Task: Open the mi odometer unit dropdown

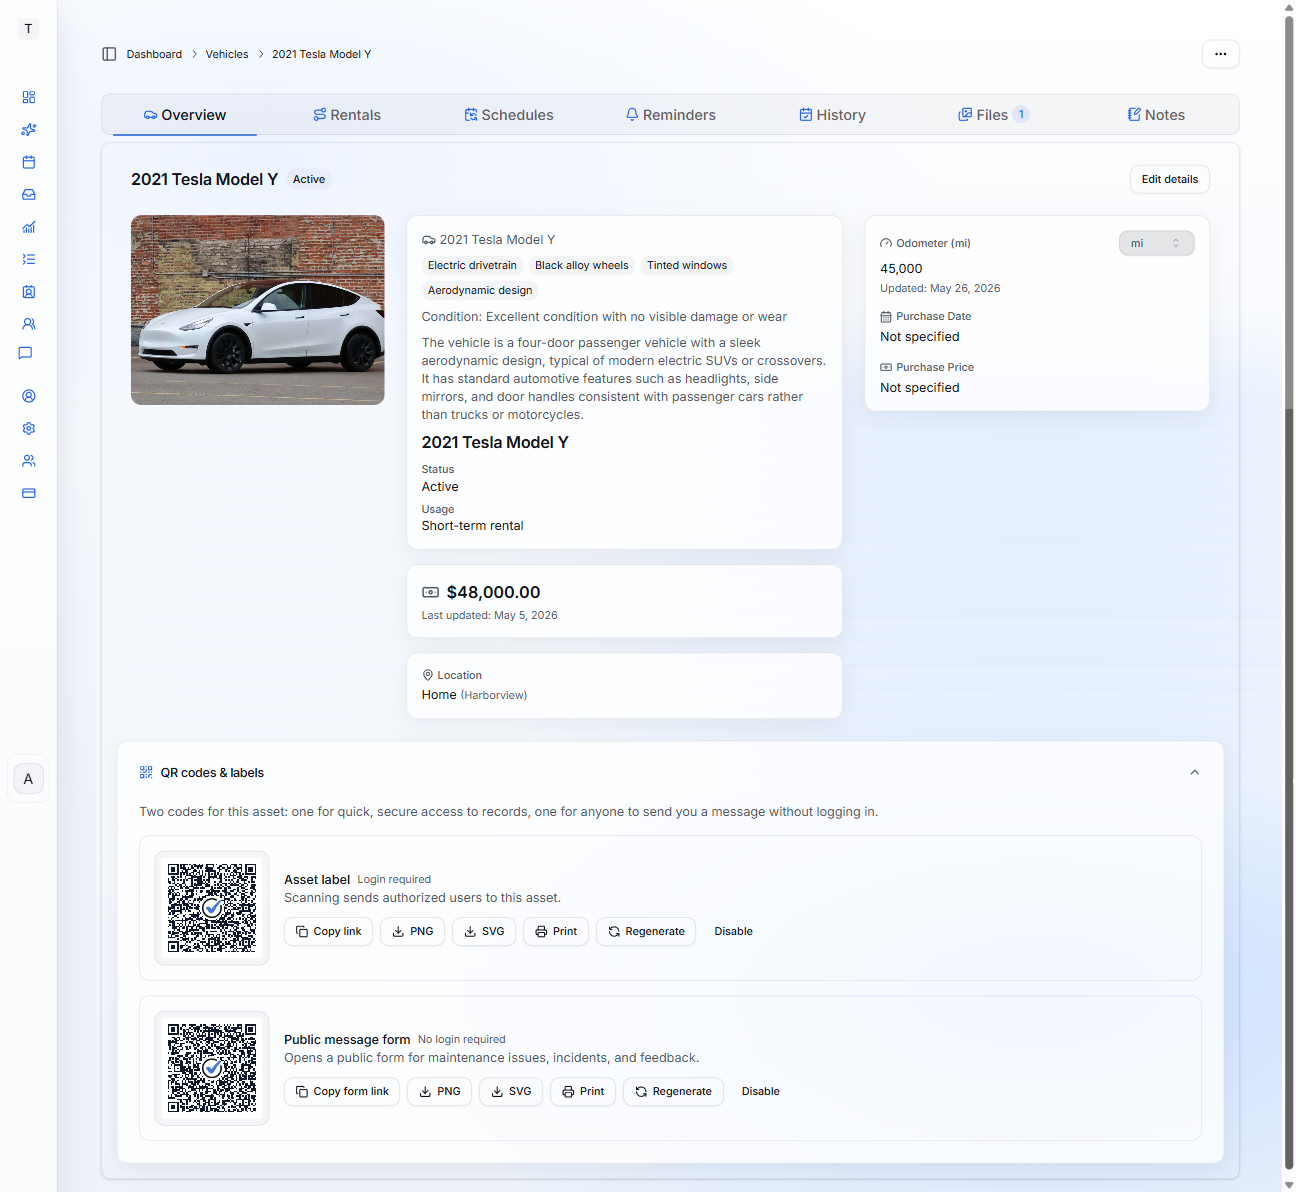Action: (1156, 243)
